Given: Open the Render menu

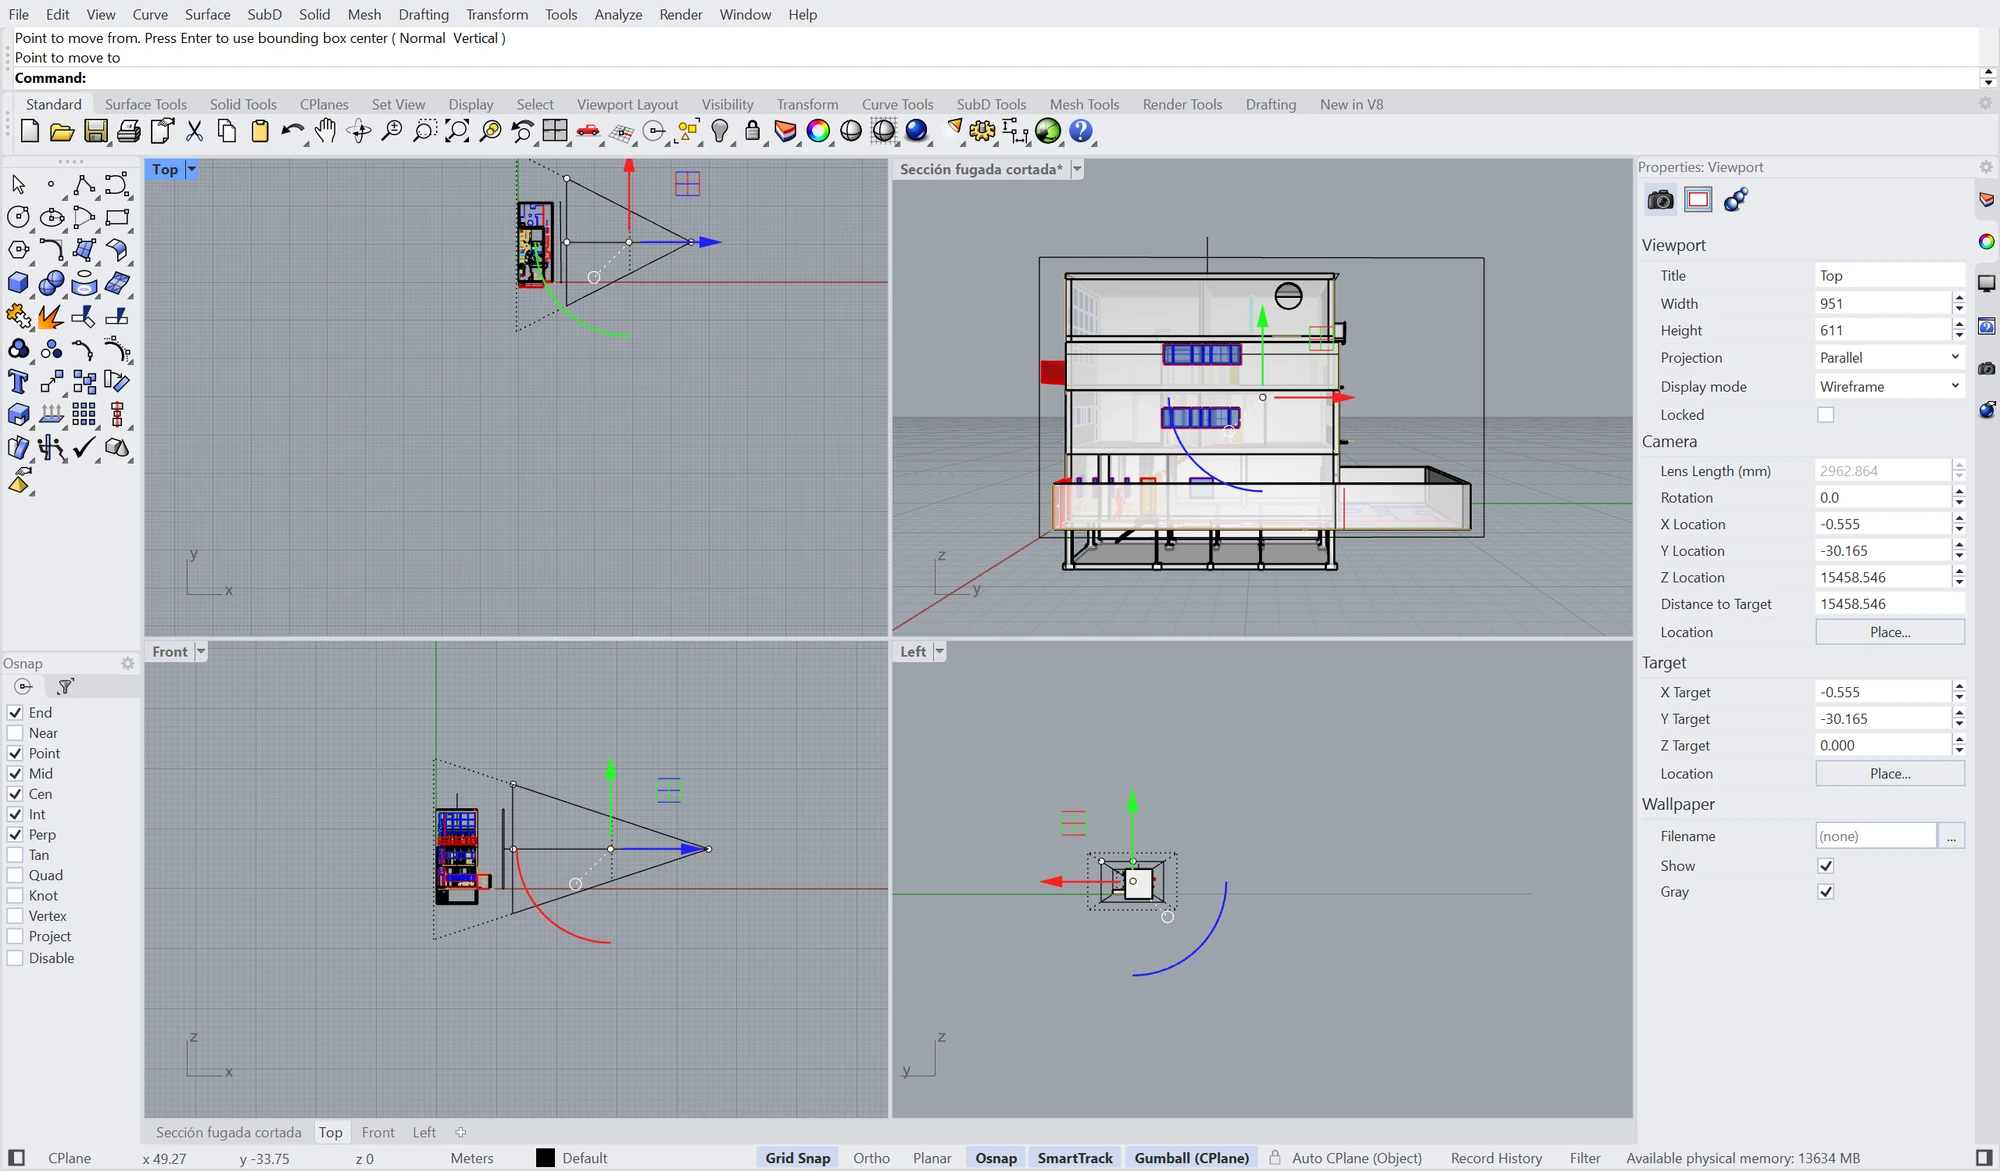Looking at the screenshot, I should click(681, 14).
